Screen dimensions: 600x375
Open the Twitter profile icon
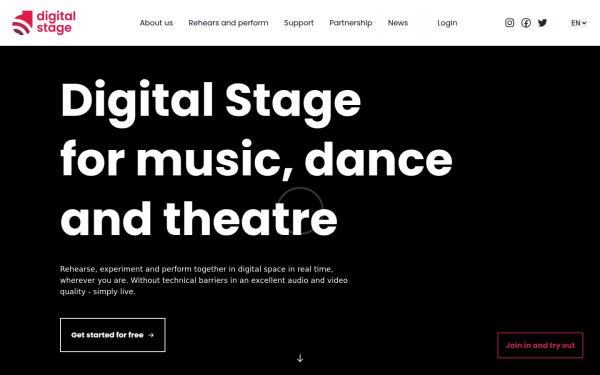[542, 23]
